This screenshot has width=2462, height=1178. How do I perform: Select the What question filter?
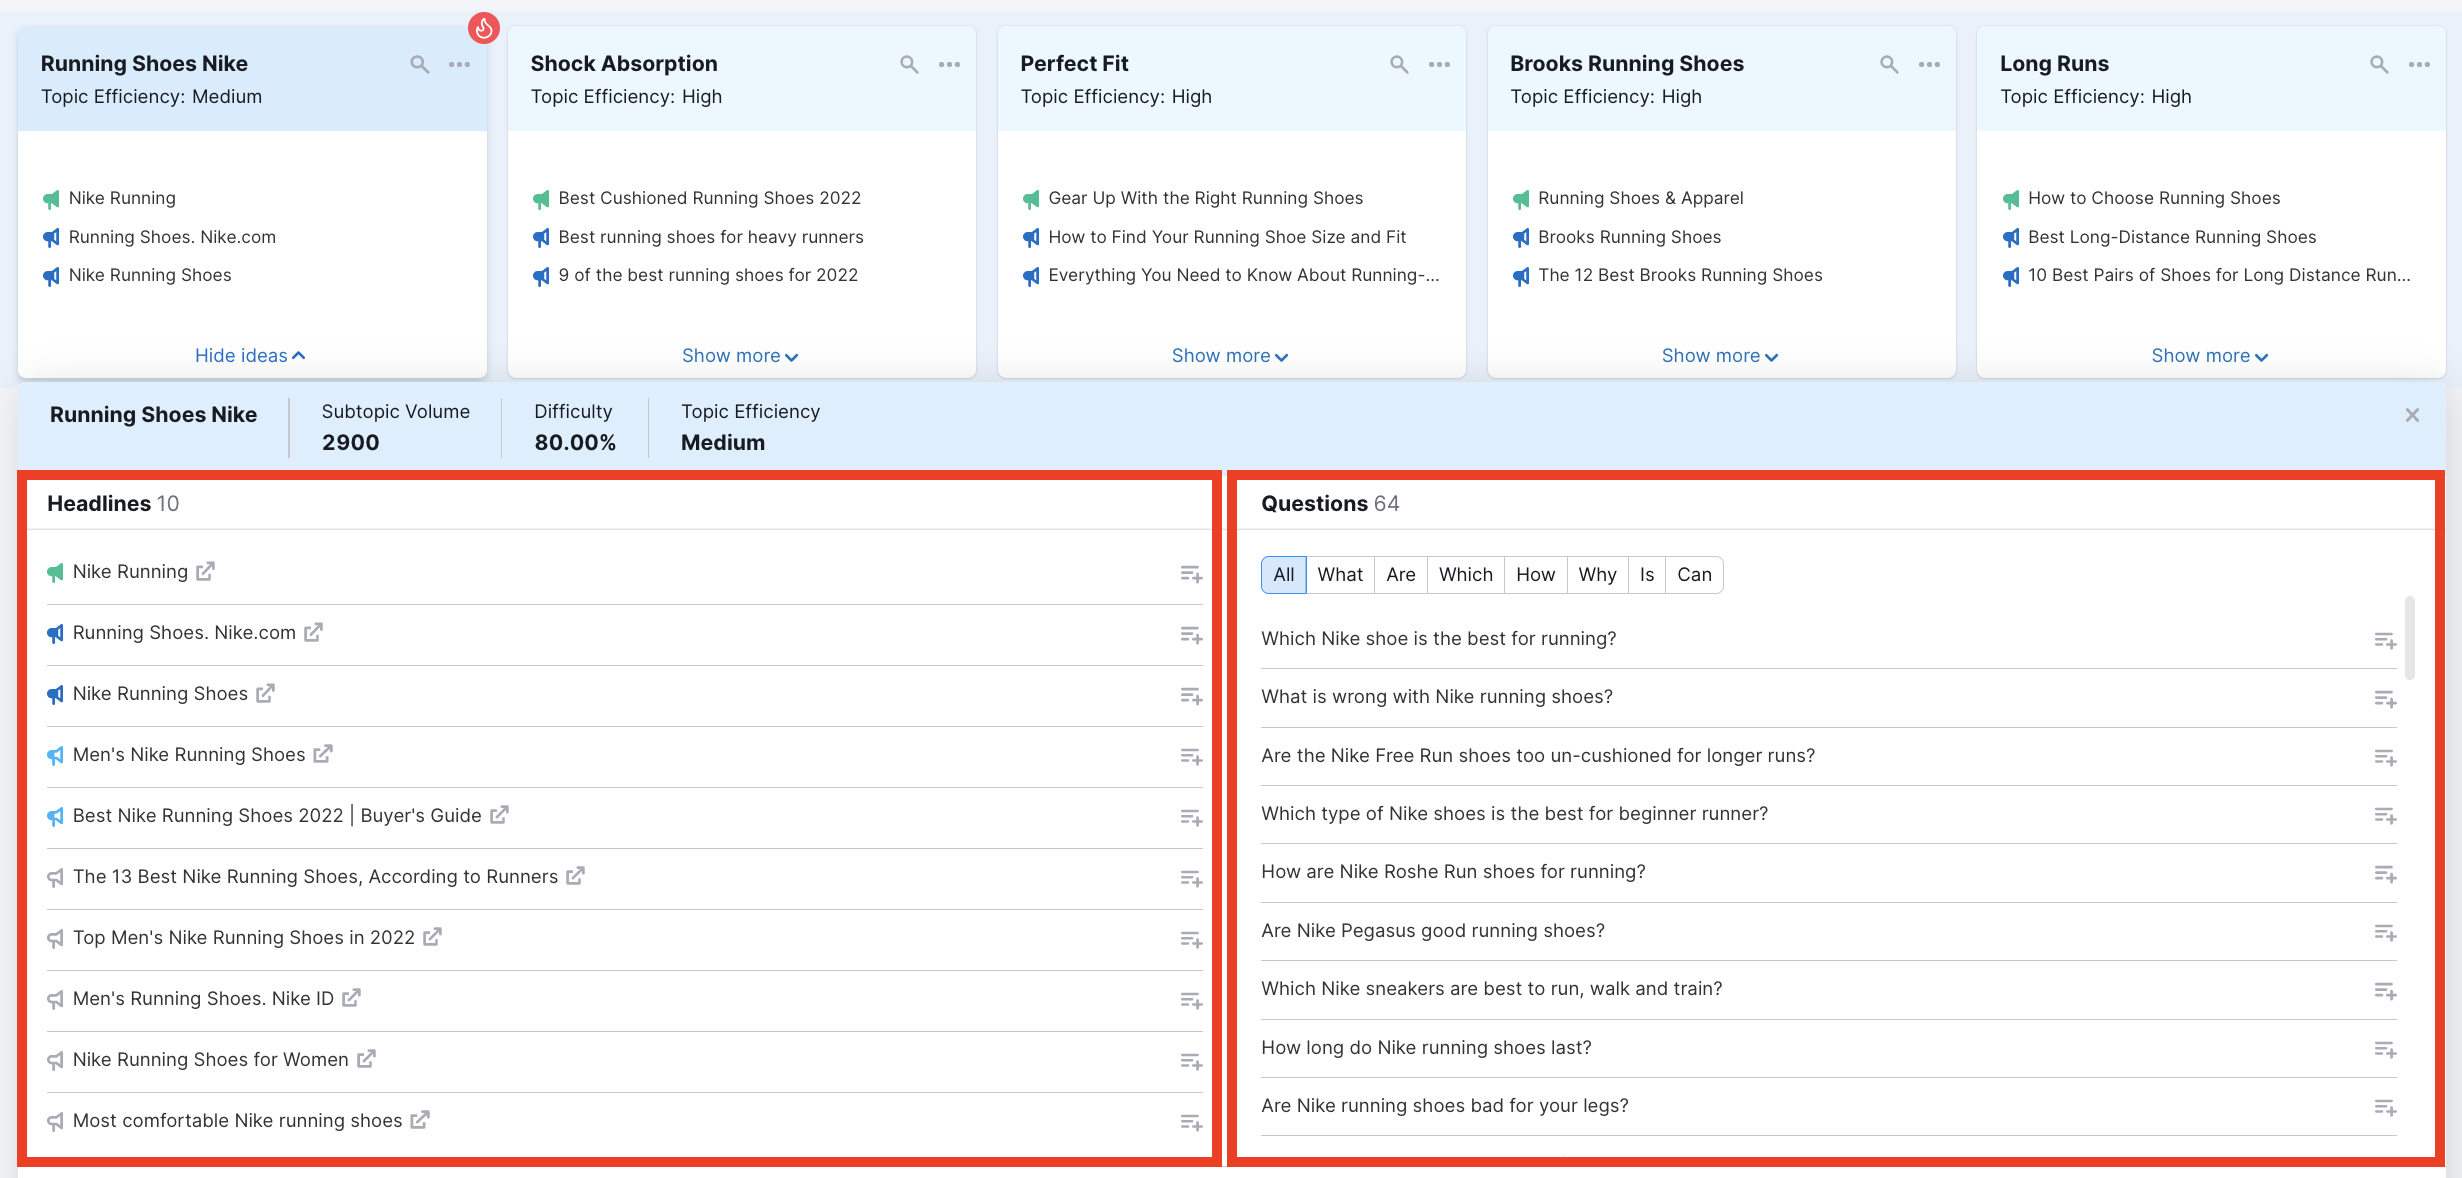1340,574
